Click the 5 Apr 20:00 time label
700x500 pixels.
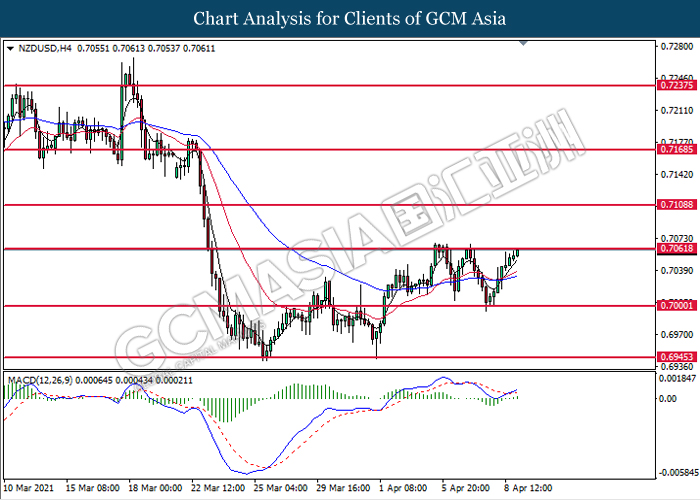pos(466,488)
